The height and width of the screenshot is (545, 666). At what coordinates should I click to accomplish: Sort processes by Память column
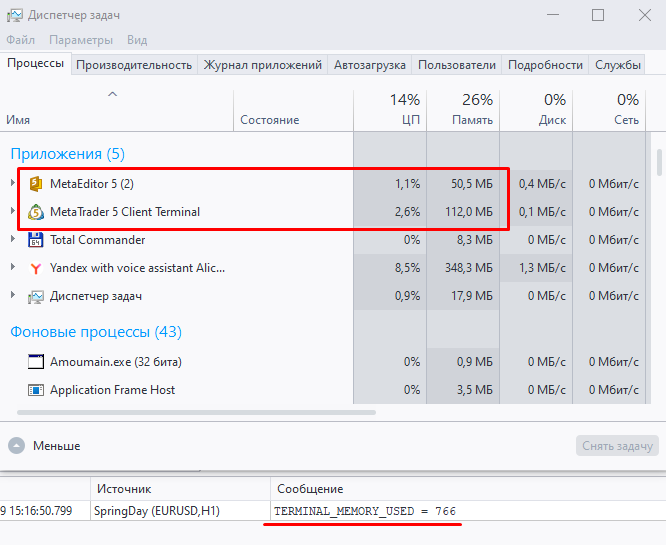click(x=463, y=109)
